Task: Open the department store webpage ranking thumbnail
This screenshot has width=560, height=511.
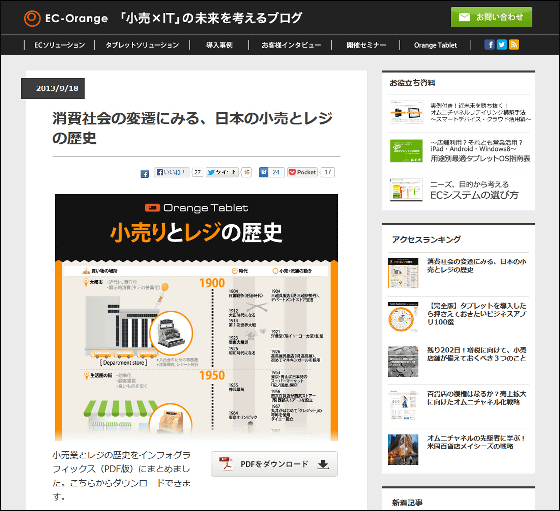Action: [403, 405]
